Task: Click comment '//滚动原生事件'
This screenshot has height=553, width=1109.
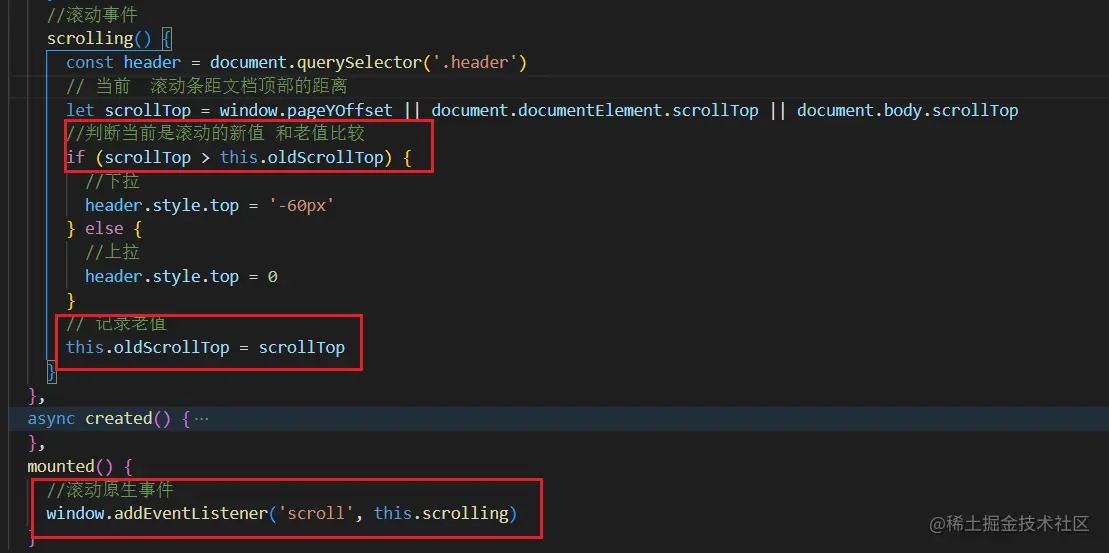Action: click(110, 489)
